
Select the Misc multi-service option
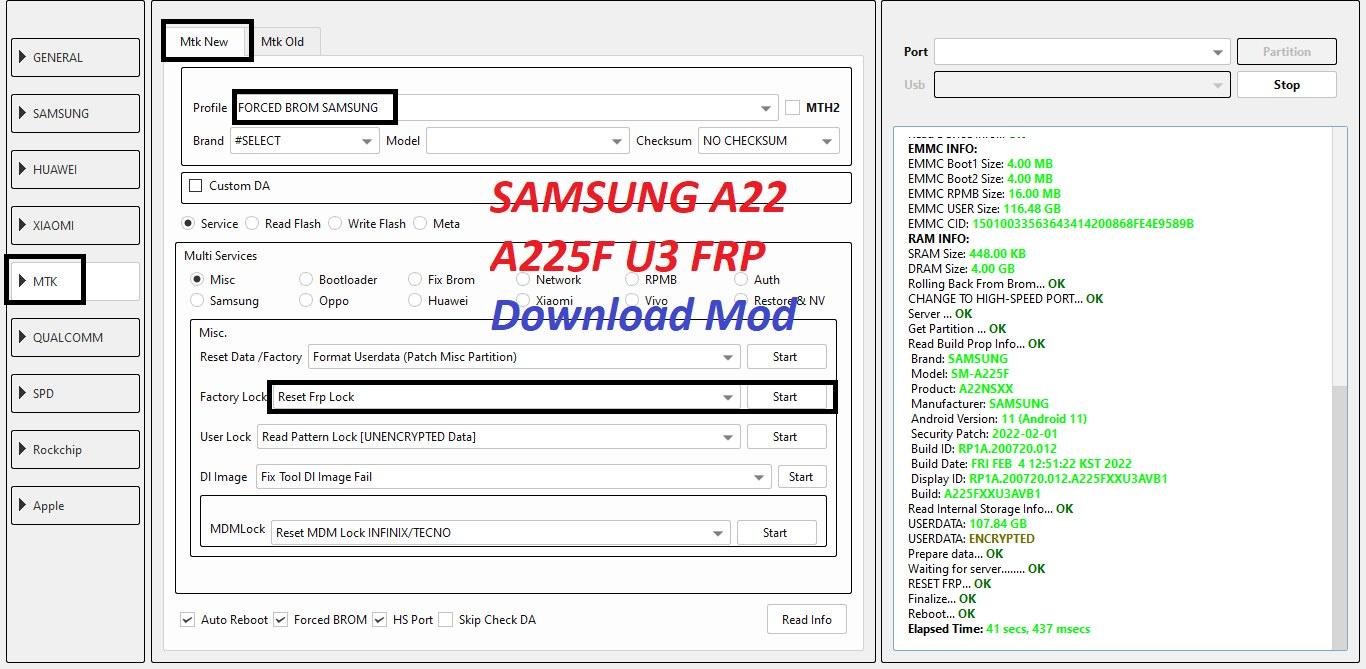pos(198,279)
